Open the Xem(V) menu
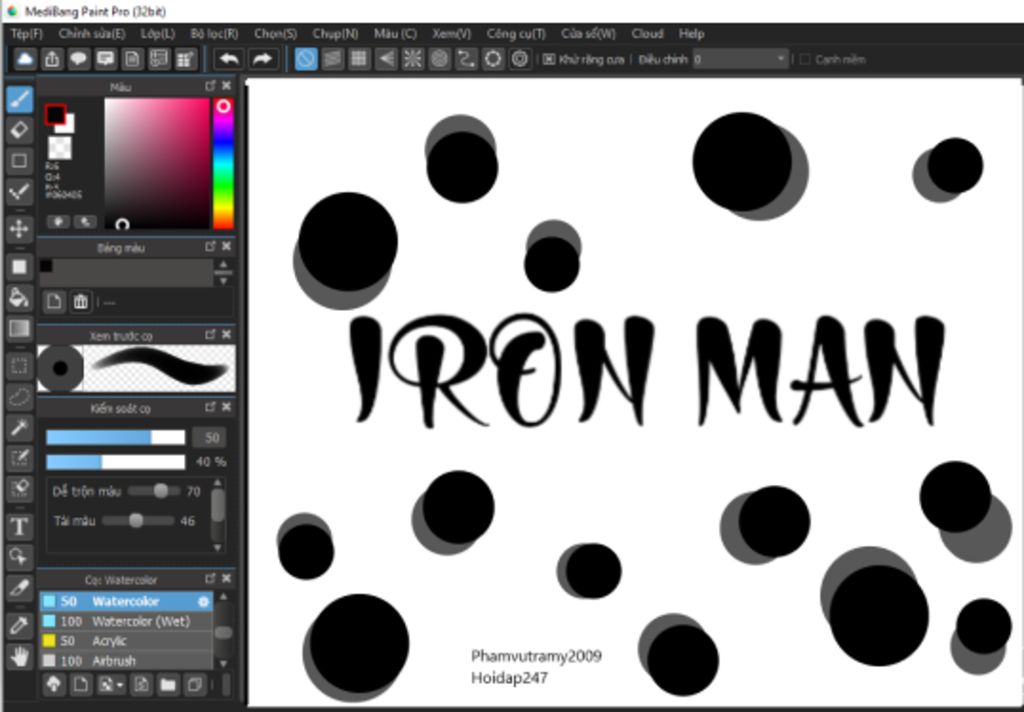Image resolution: width=1024 pixels, height=712 pixels. click(x=451, y=33)
